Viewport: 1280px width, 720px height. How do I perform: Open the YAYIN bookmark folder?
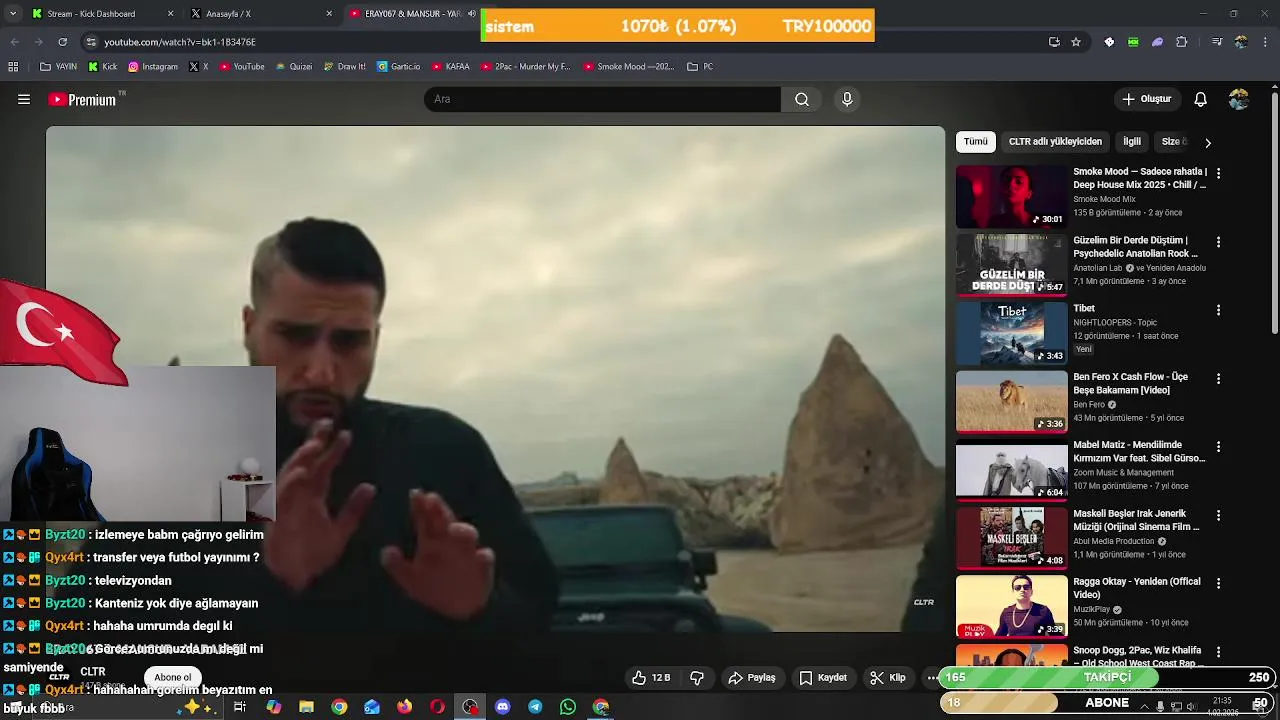point(58,67)
